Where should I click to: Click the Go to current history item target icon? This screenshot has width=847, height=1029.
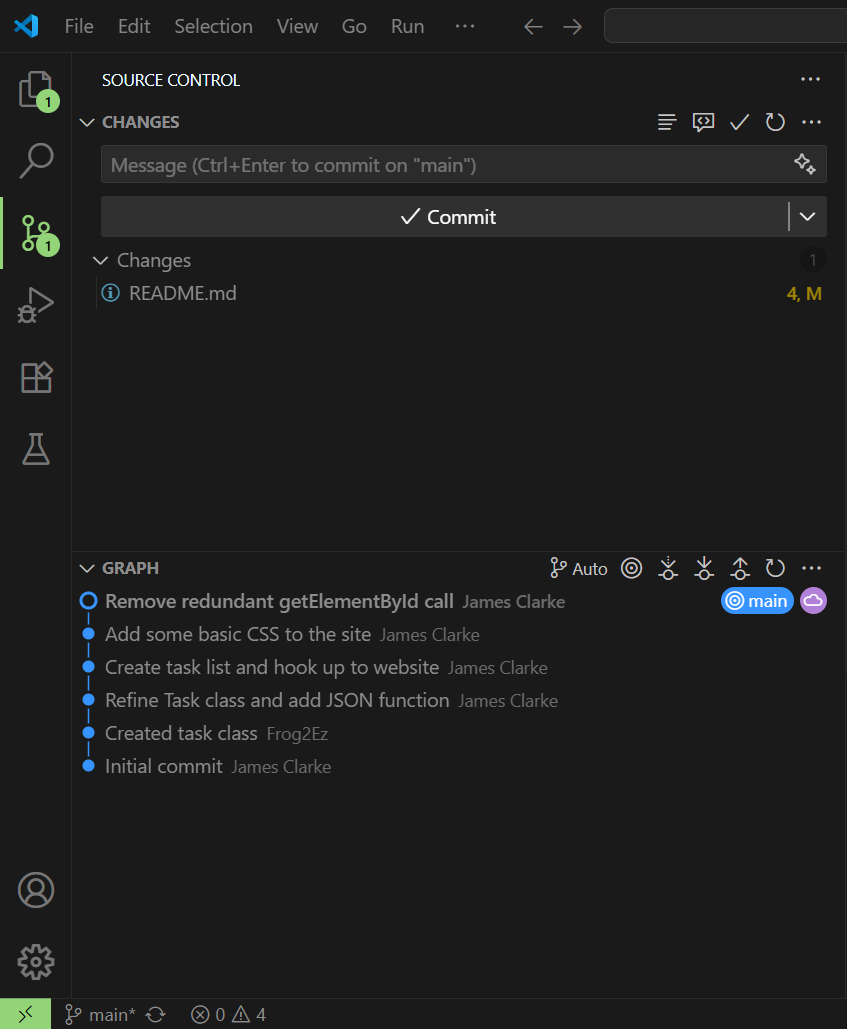[631, 568]
